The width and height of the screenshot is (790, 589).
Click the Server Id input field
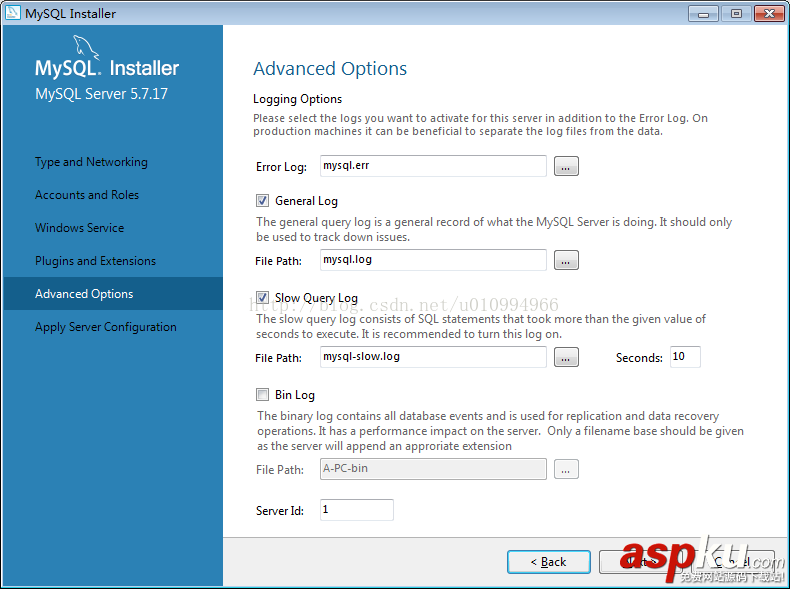(356, 510)
